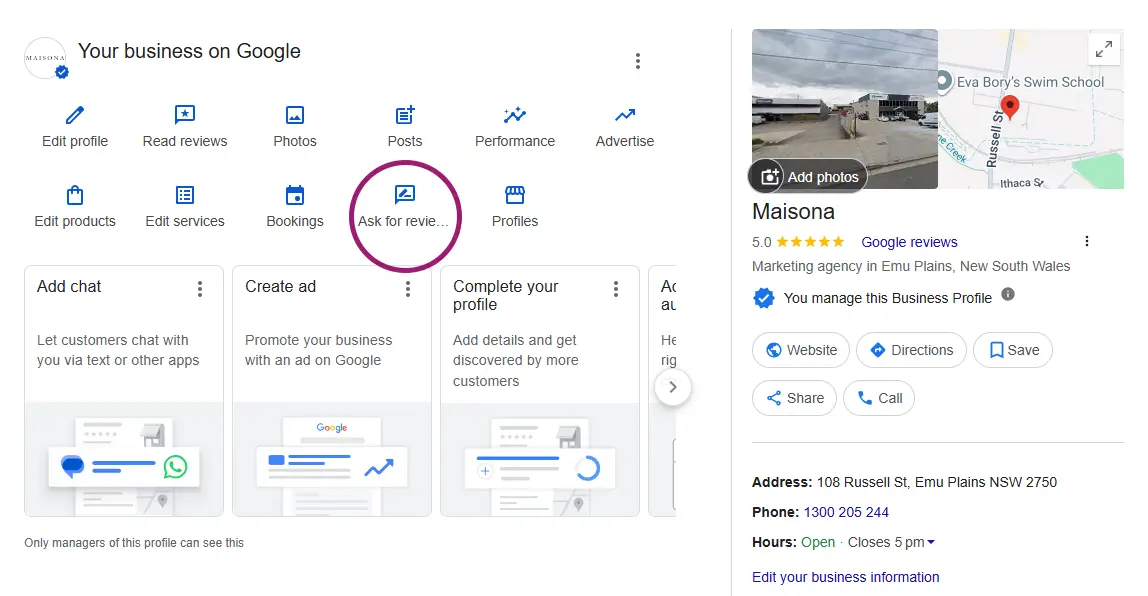Screen dimensions: 1148x596
Task: Click the blue verified badge by 'You manage'
Action: [764, 298]
